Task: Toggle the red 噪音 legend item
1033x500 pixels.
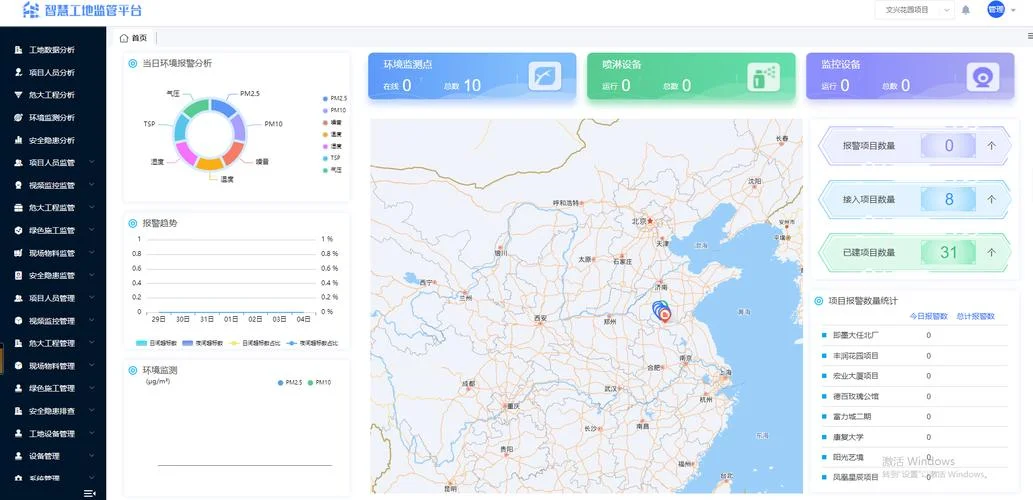Action: pyautogui.click(x=333, y=123)
